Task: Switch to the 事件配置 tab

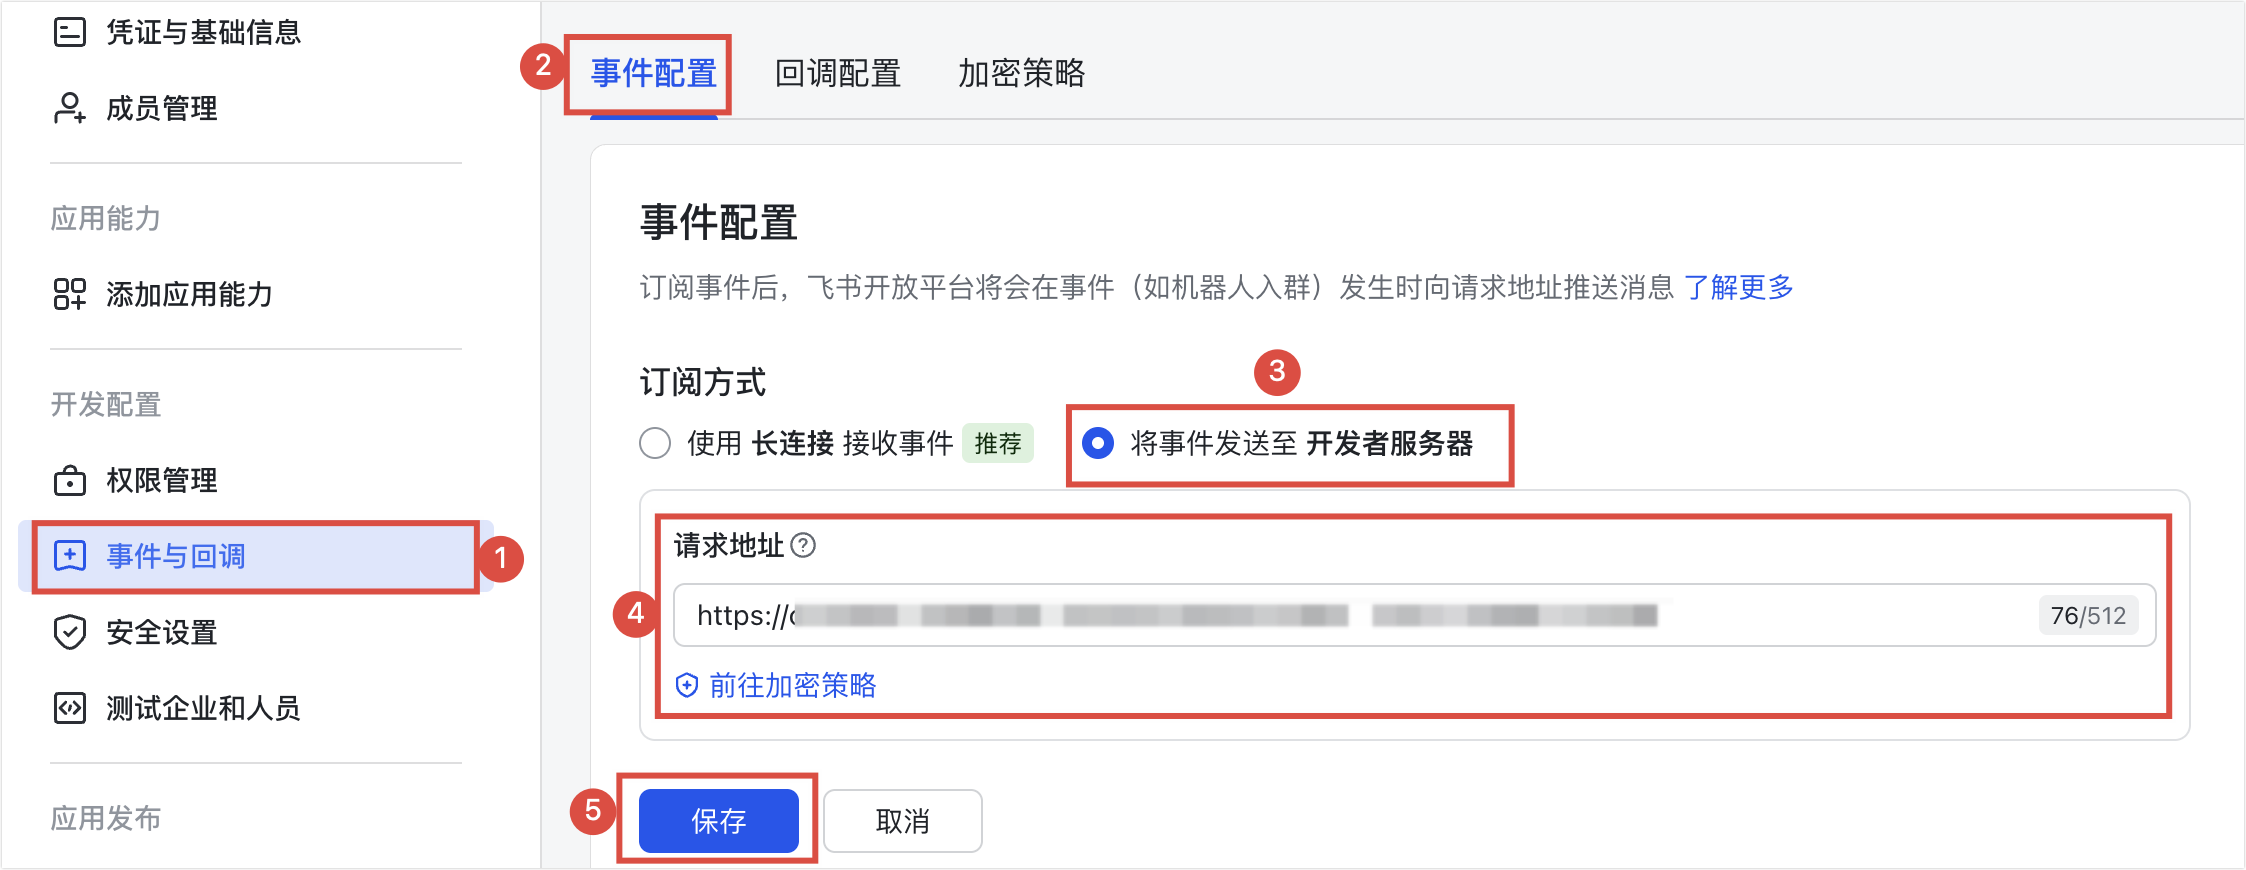Action: point(653,73)
